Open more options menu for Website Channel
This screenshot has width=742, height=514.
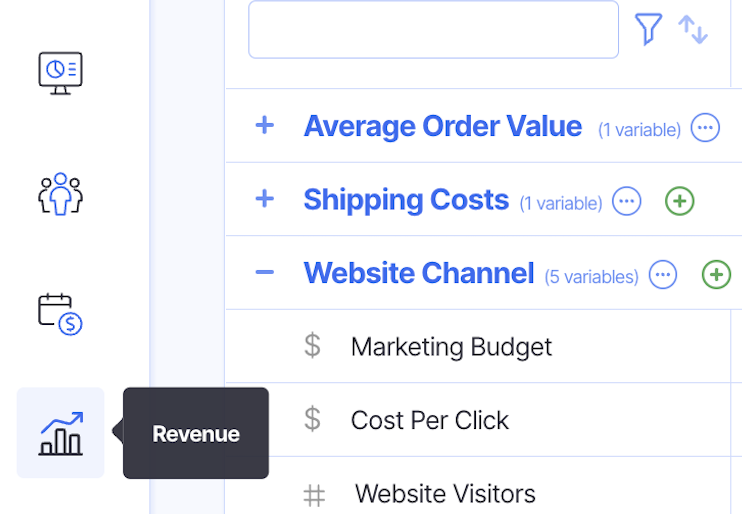coord(663,274)
